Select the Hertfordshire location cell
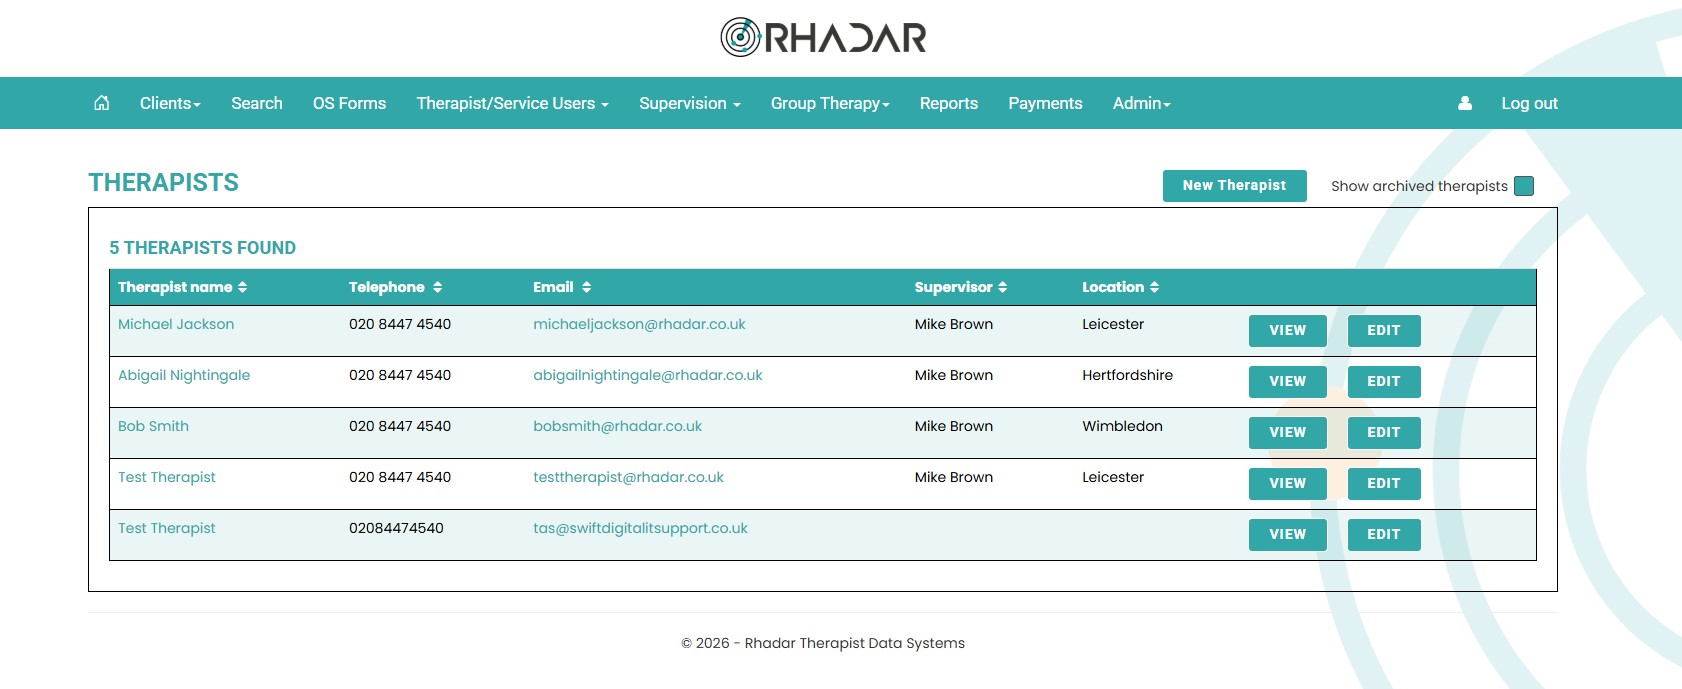The width and height of the screenshot is (1682, 689). [x=1127, y=375]
